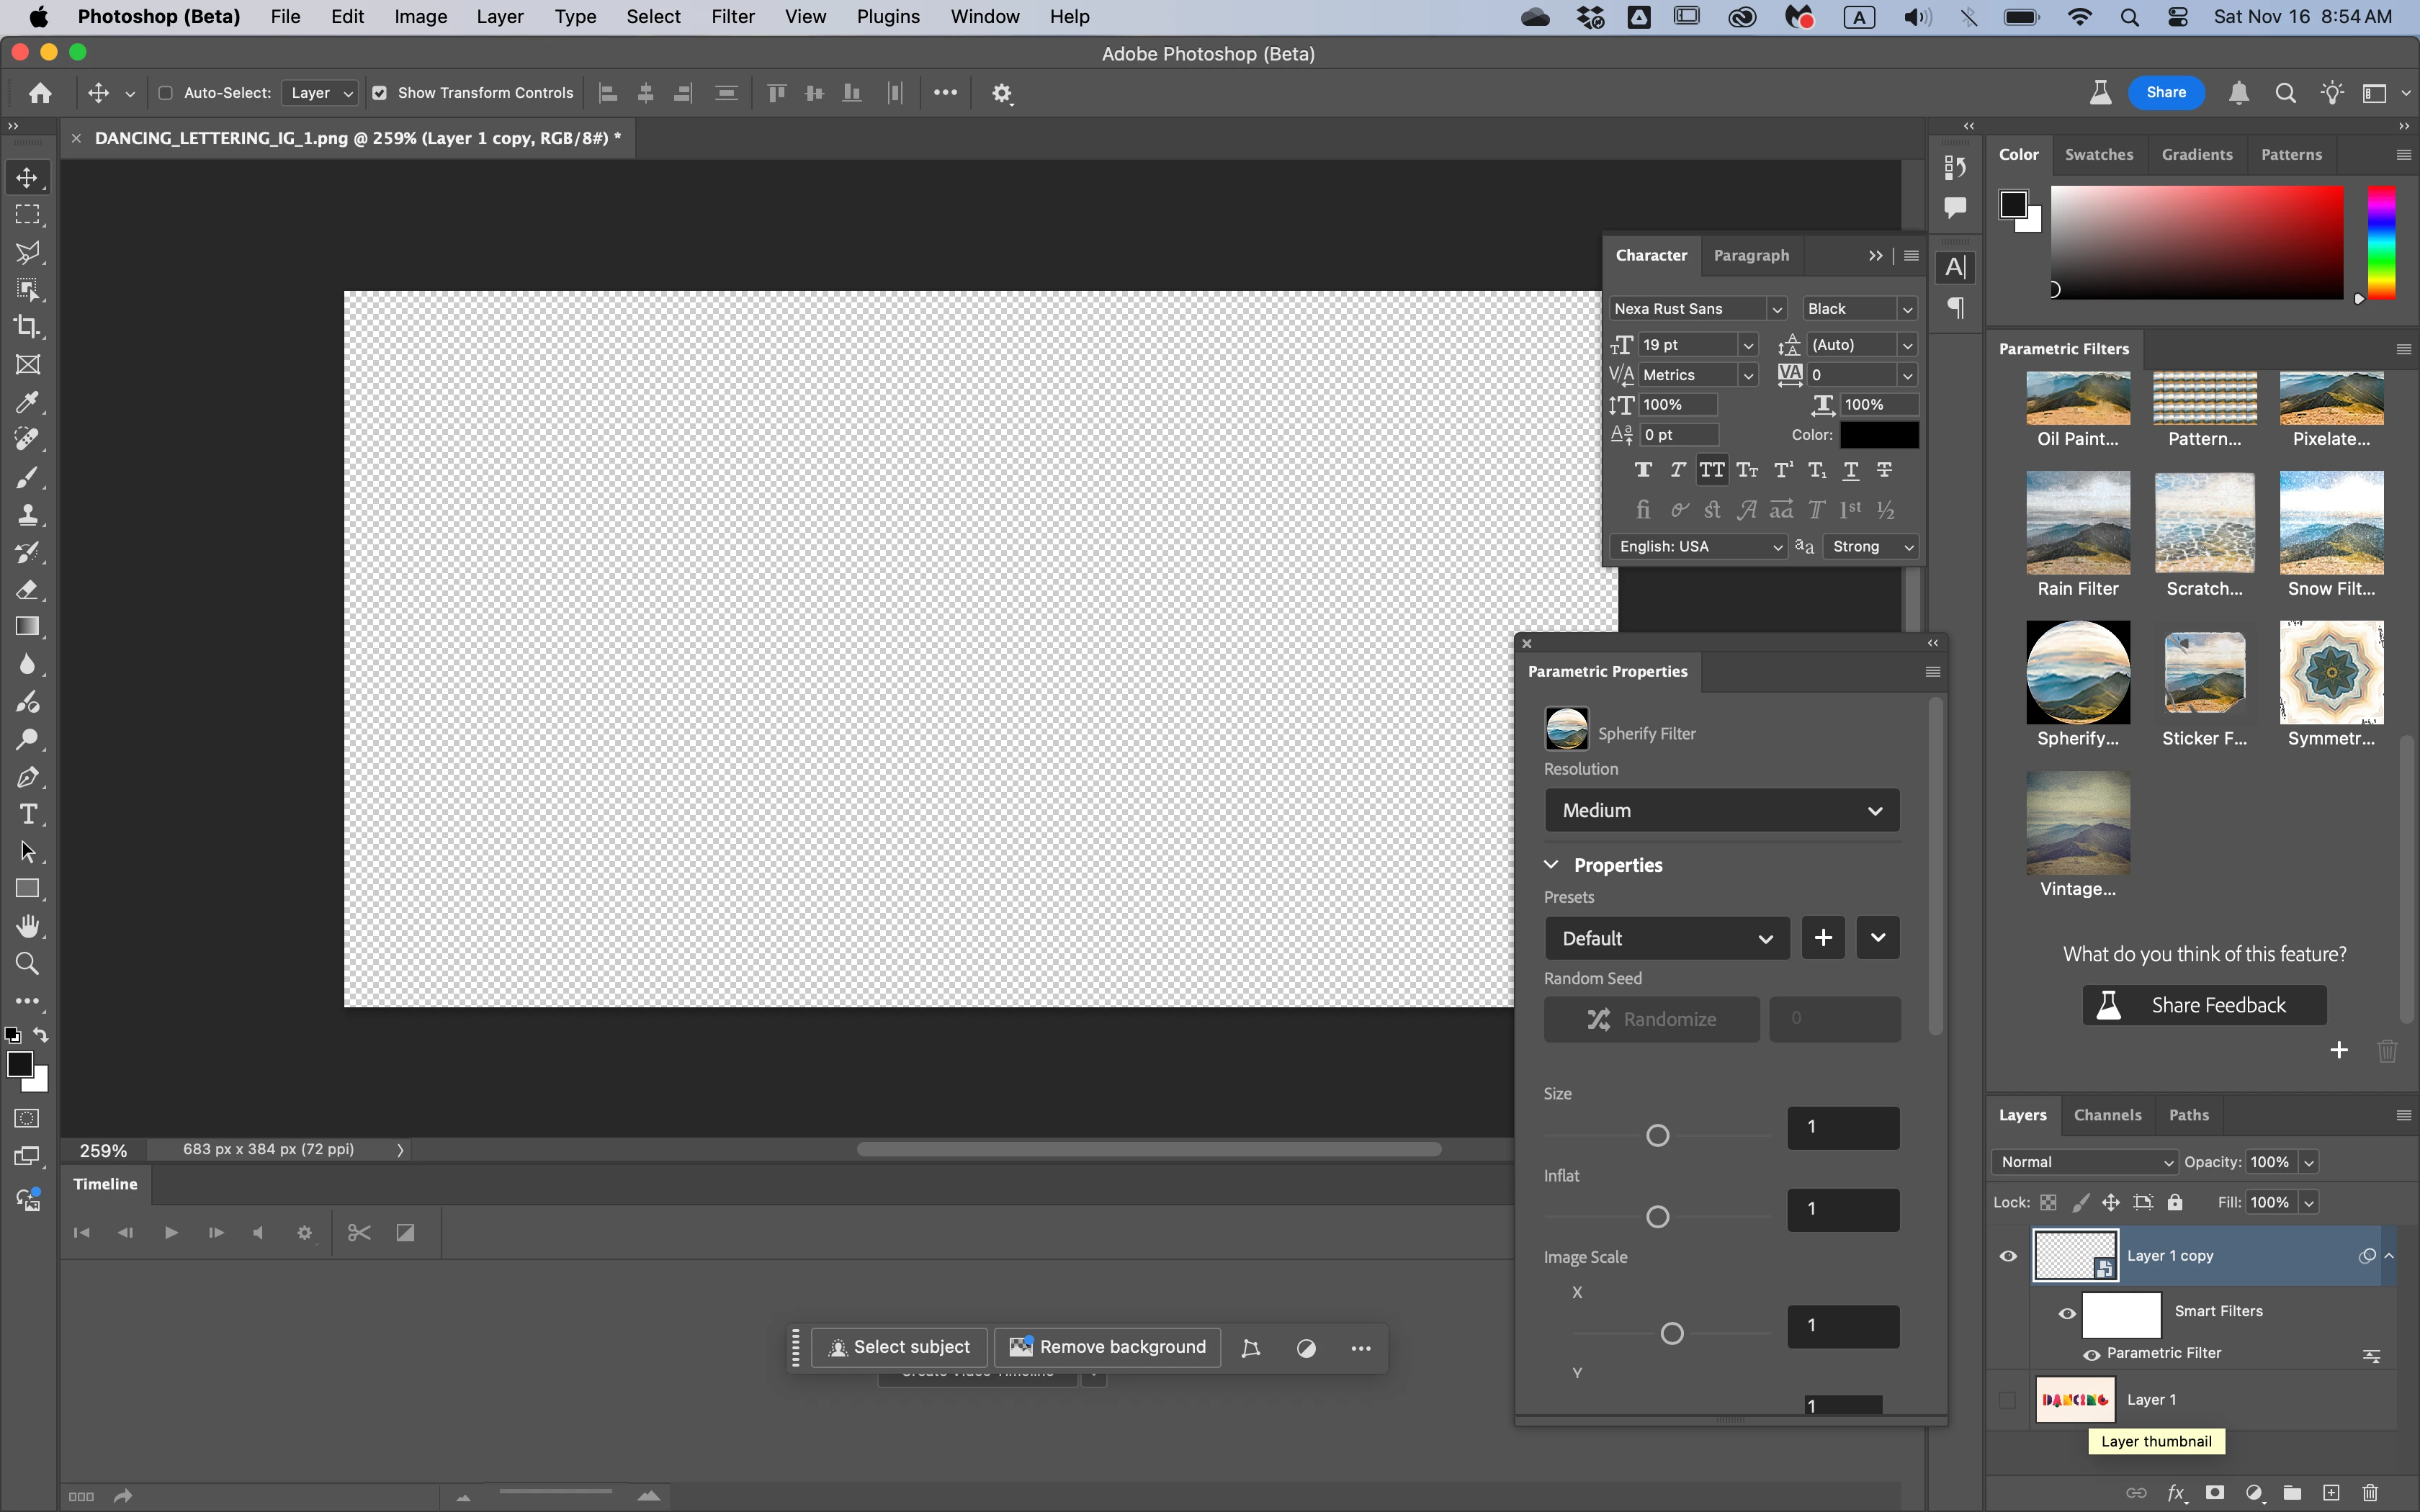Image resolution: width=2420 pixels, height=1512 pixels.
Task: Click the Zoom tool in toolbar
Action: [x=27, y=964]
